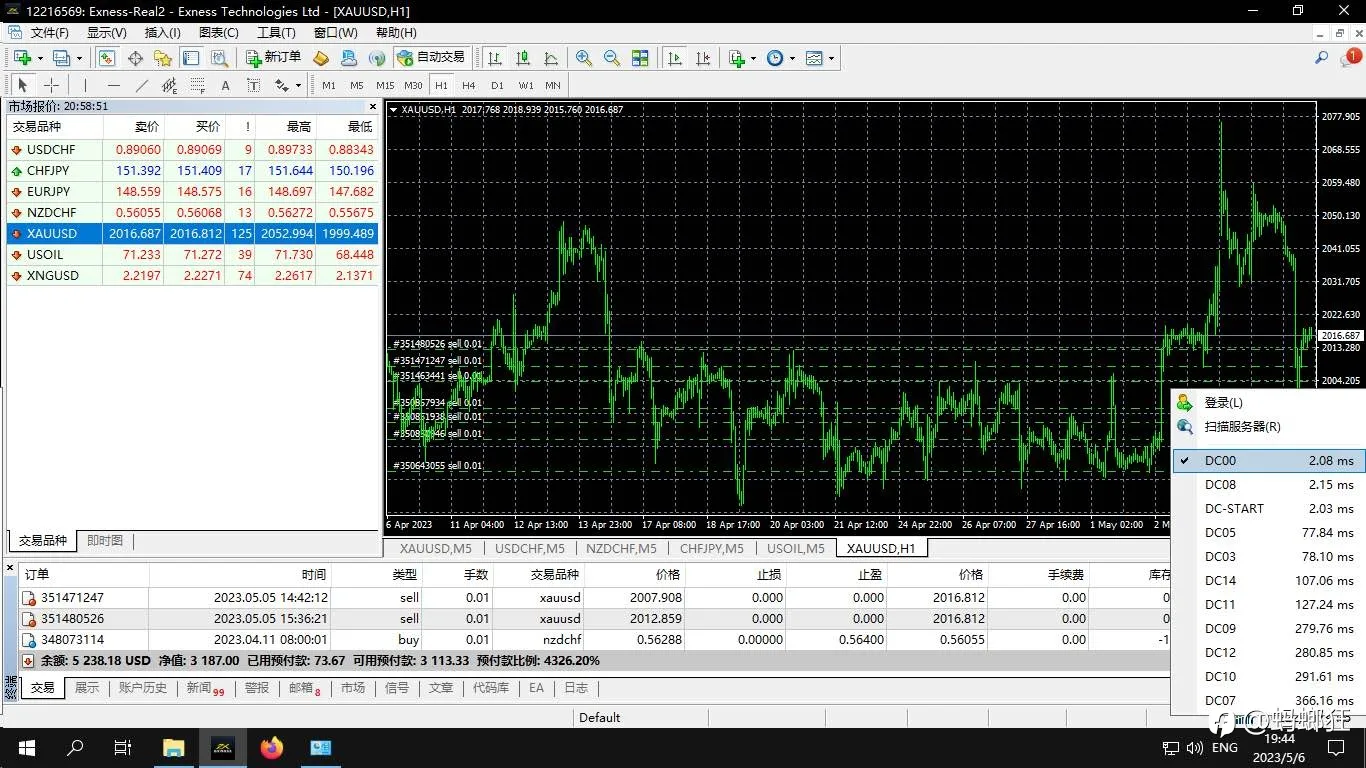
Task: Toggle the Data Window crosshair-target icon
Action: [135, 58]
